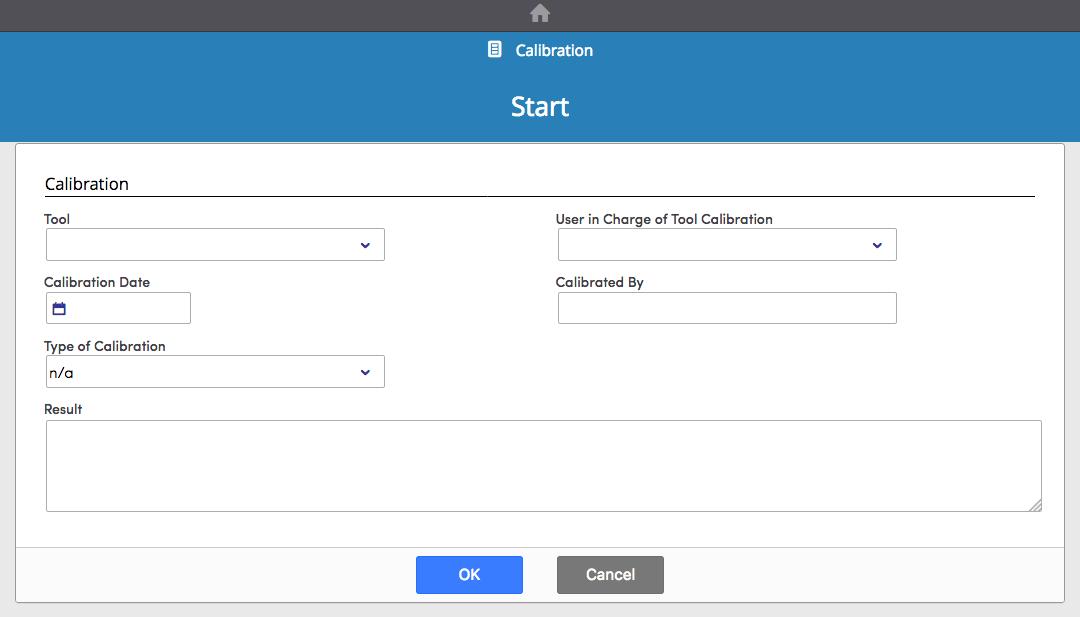Click the Calibrated By label
Screen dimensions: 1080x617
[x=599, y=282]
